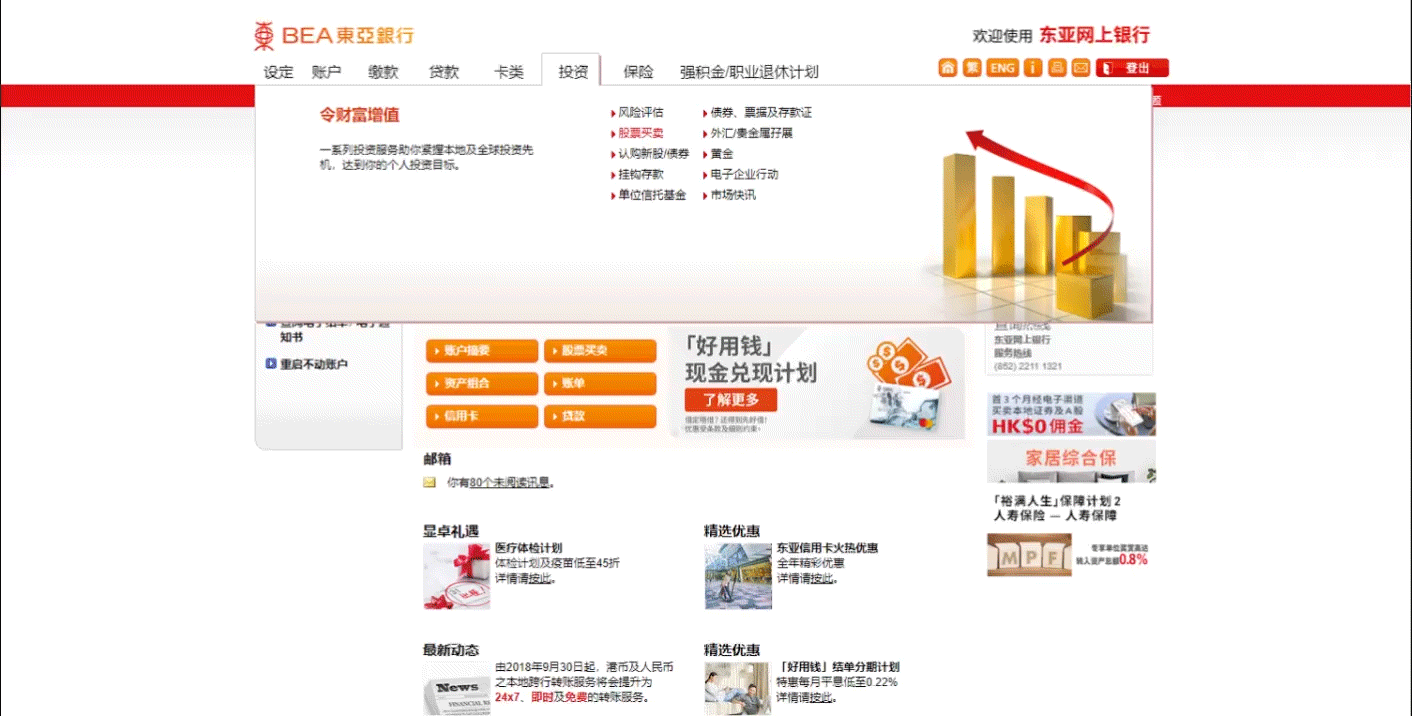Click the orange 信用卡 button
The height and width of the screenshot is (716, 1412).
tap(482, 416)
